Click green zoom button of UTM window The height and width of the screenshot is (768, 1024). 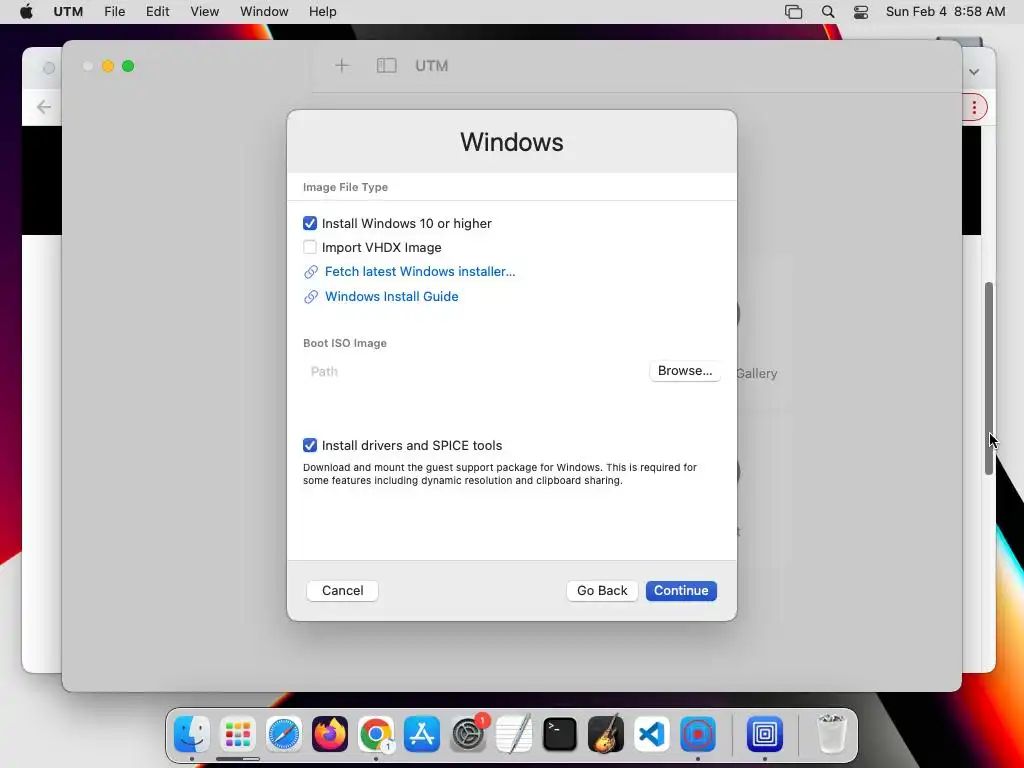click(129, 66)
